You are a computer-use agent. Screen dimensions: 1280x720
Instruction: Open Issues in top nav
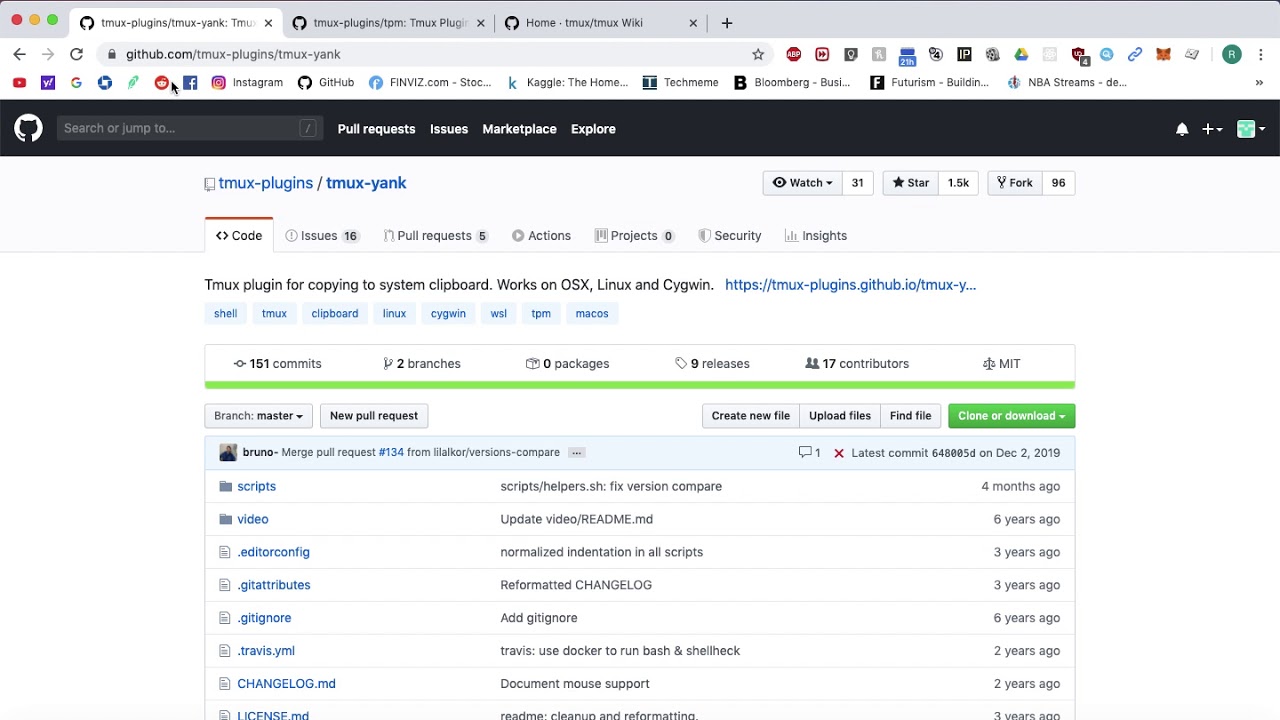(x=449, y=129)
